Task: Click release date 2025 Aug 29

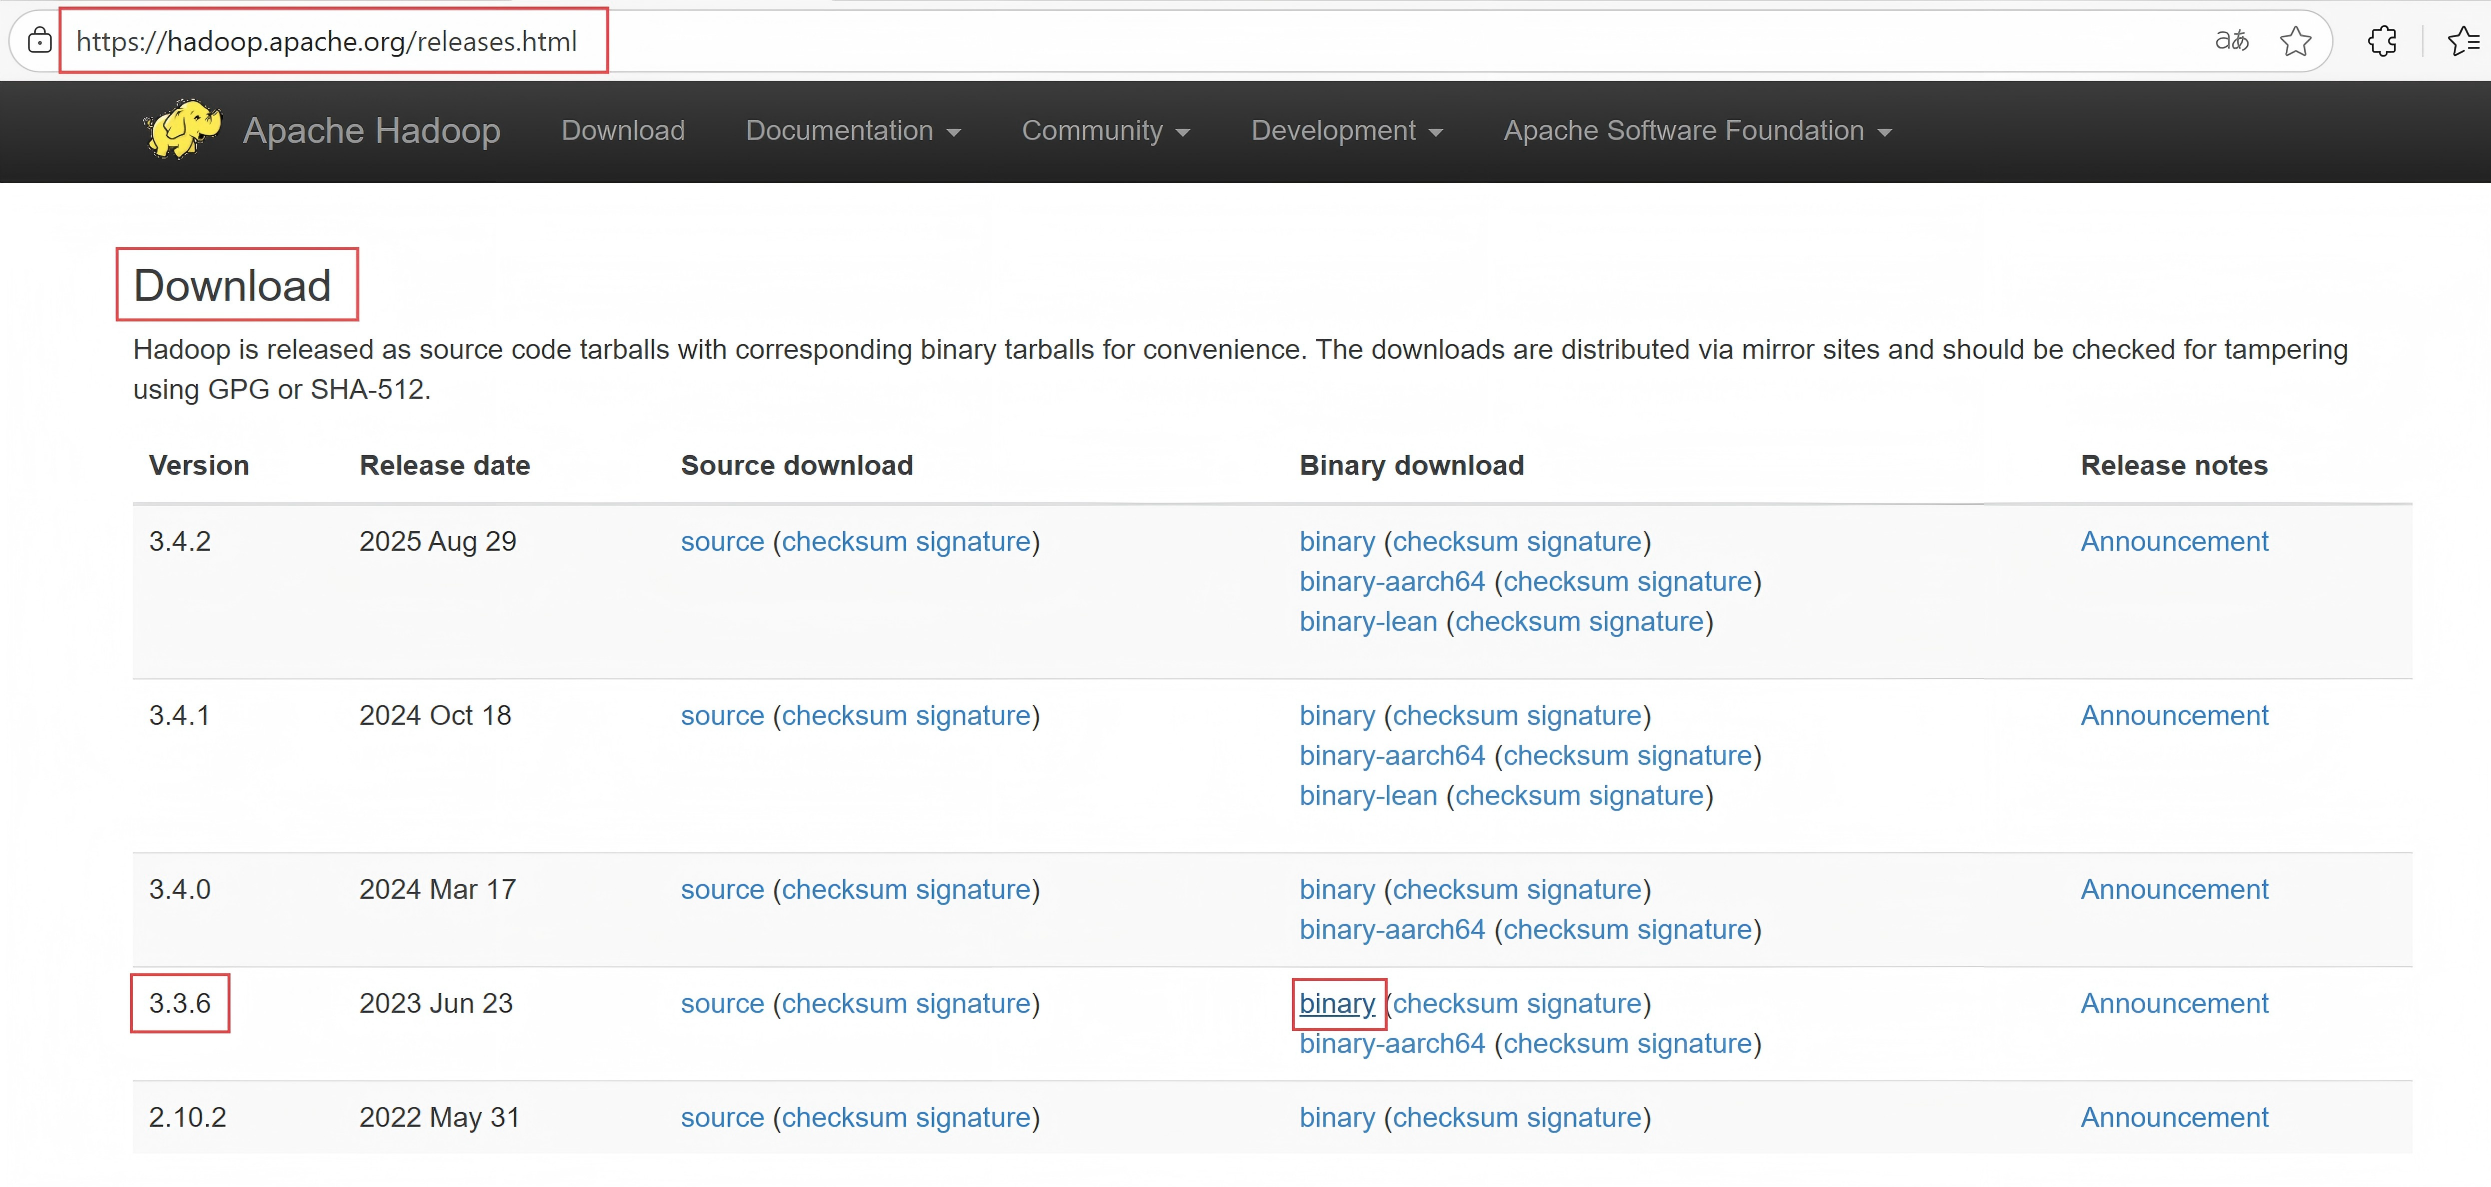Action: 438,541
